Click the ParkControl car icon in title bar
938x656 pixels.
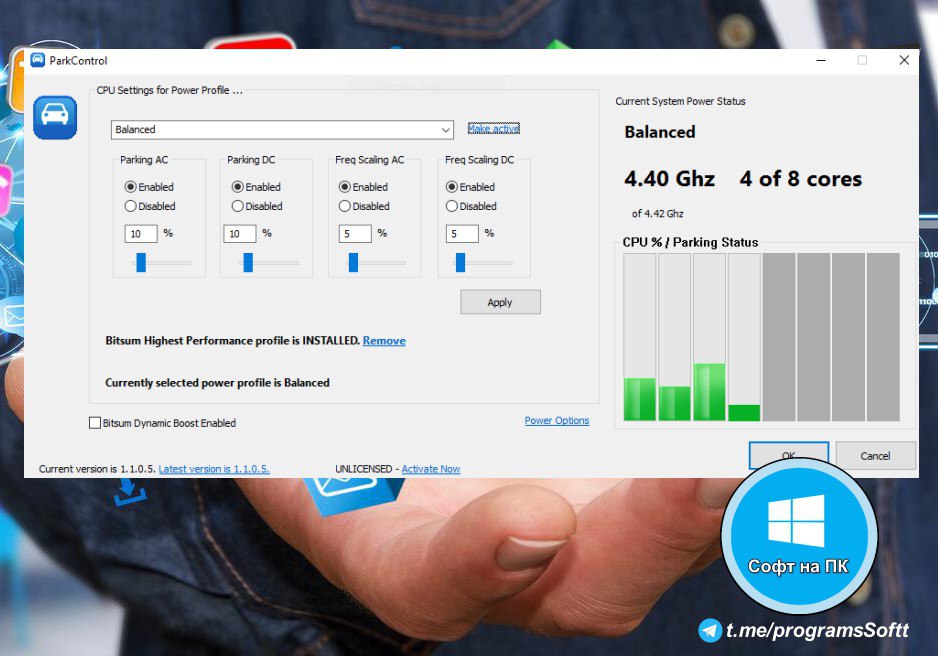point(38,60)
